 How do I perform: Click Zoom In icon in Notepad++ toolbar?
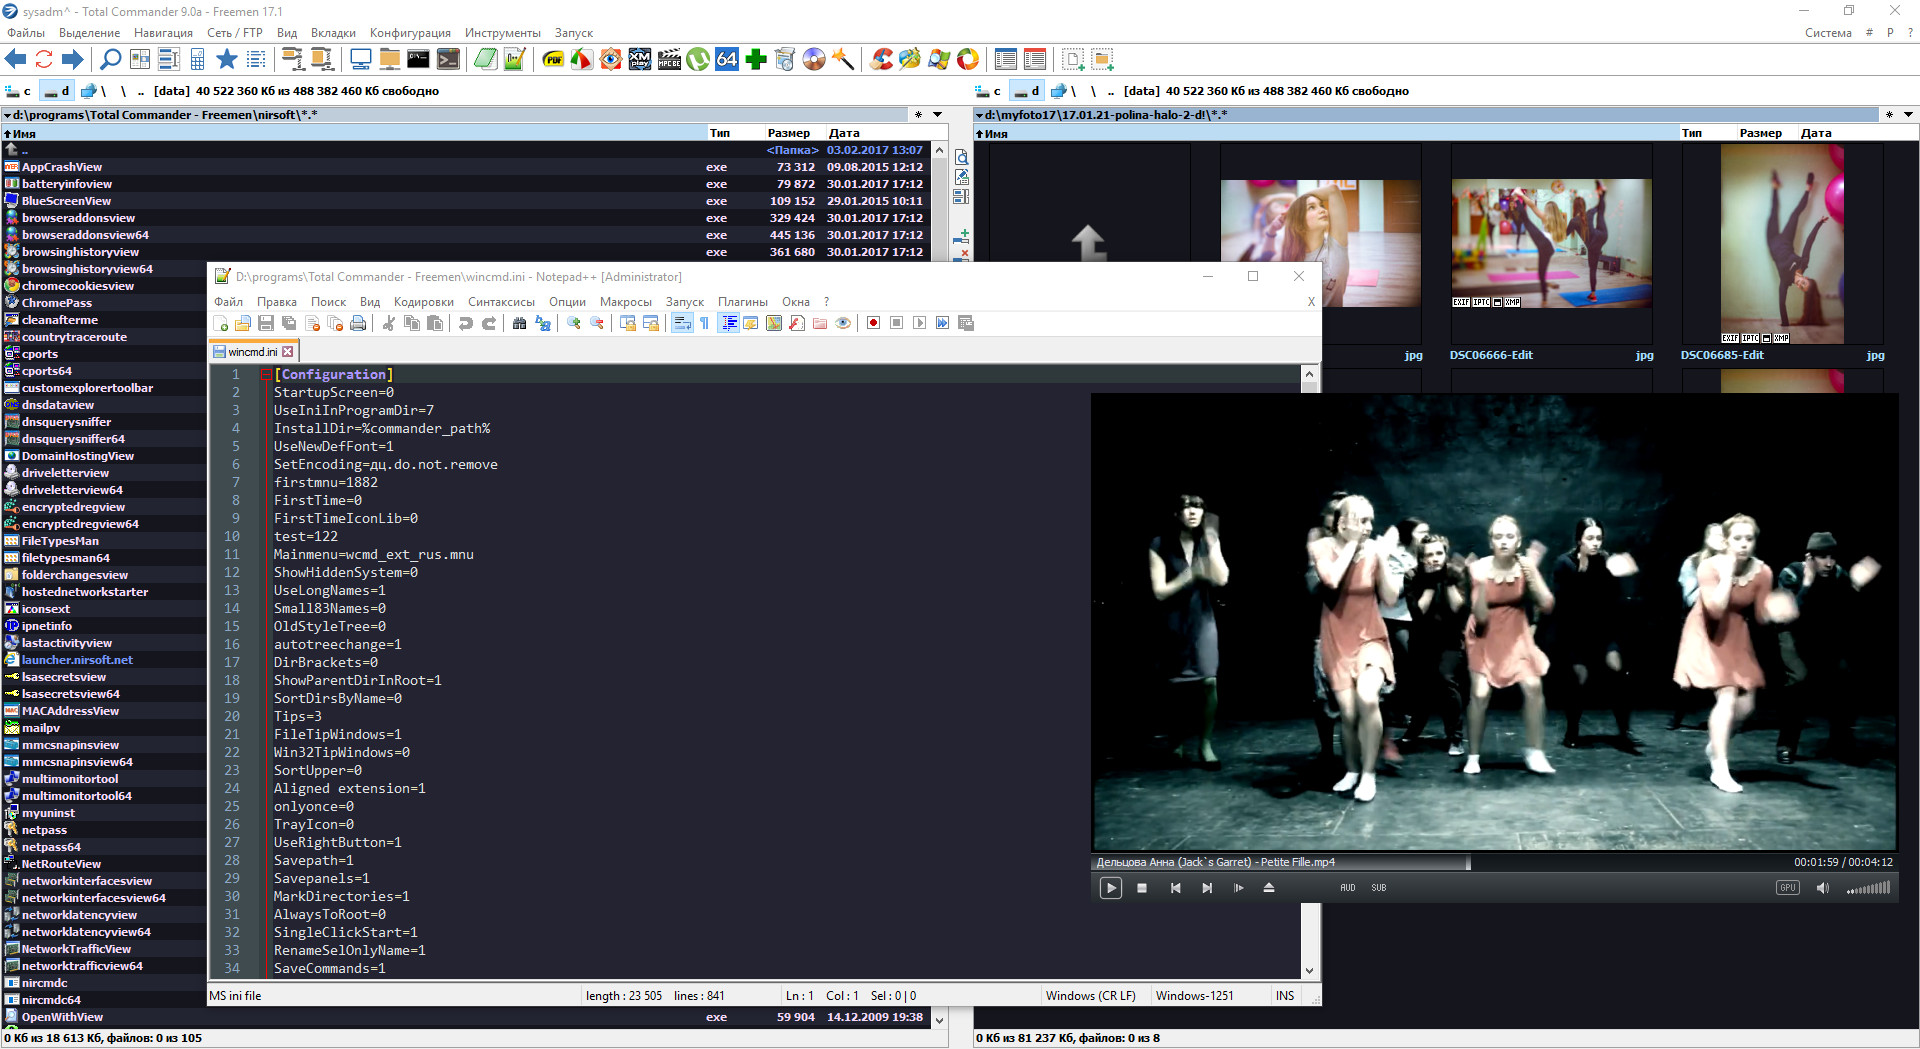(574, 323)
